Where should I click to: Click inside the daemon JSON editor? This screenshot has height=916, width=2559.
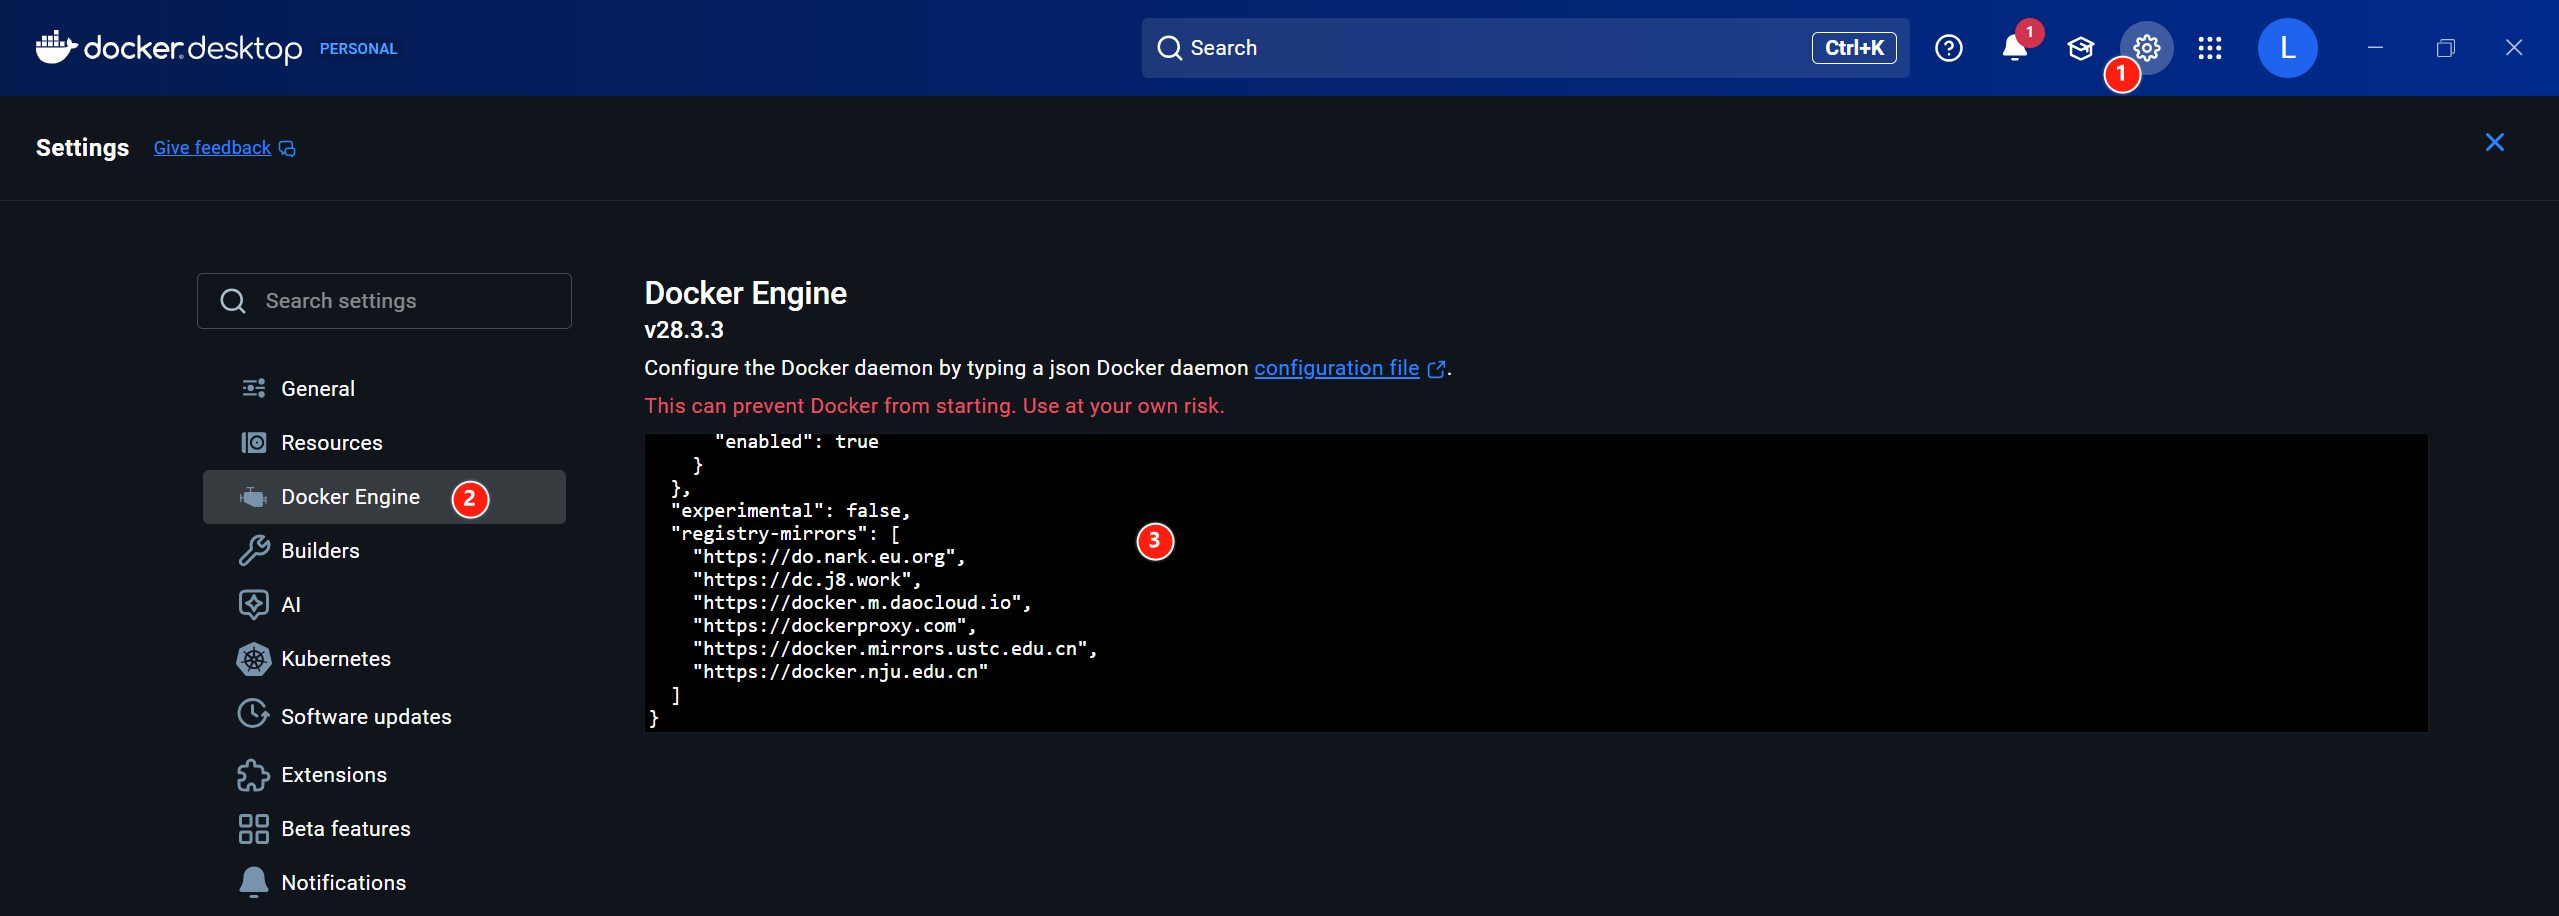pyautogui.click(x=1536, y=582)
